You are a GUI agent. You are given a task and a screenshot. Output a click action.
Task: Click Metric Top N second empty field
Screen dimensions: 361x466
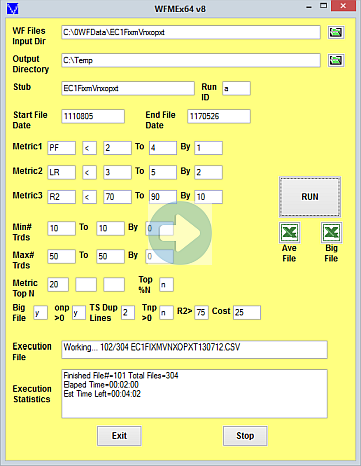click(x=86, y=284)
